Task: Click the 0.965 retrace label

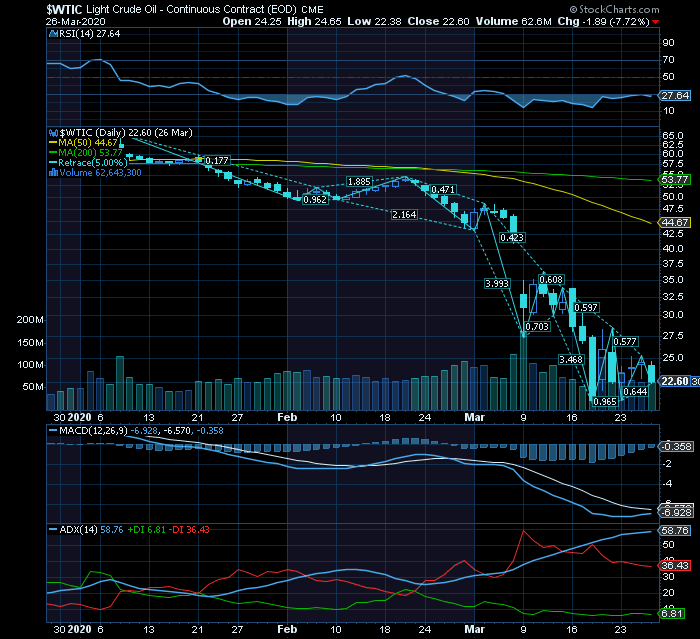Action: pos(605,401)
